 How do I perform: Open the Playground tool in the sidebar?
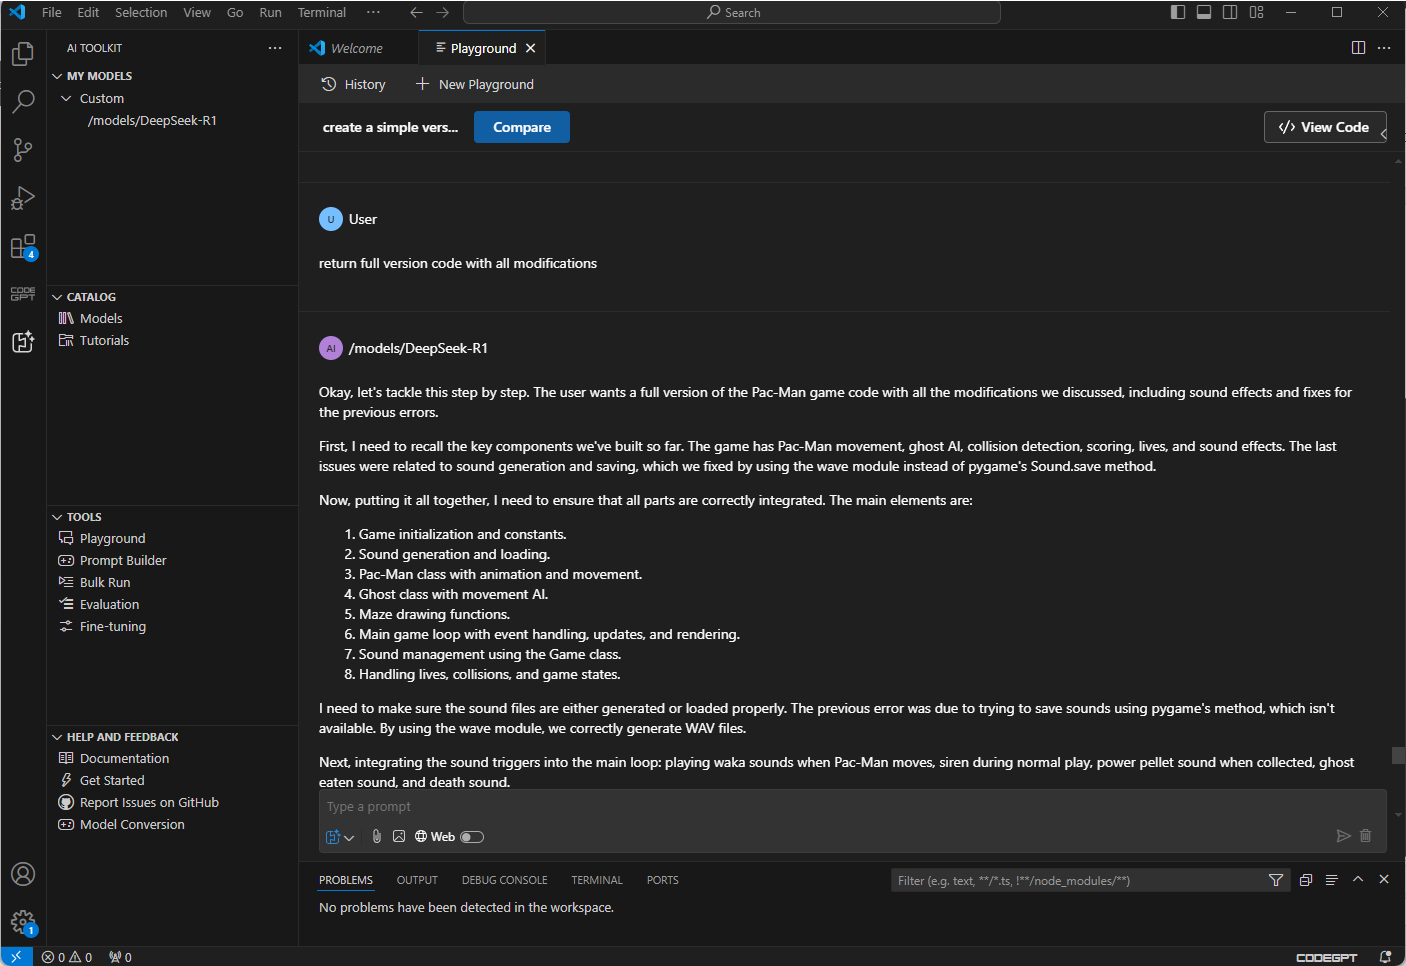point(112,538)
